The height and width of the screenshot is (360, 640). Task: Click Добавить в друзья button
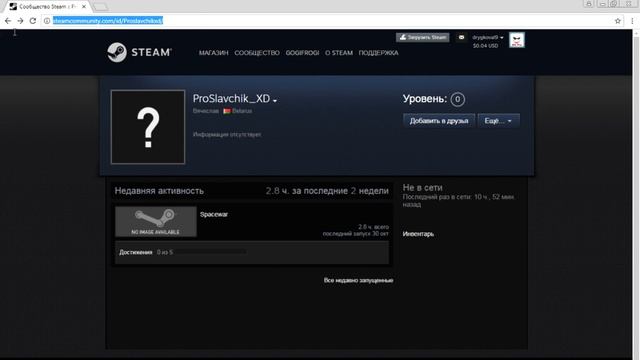(x=439, y=121)
